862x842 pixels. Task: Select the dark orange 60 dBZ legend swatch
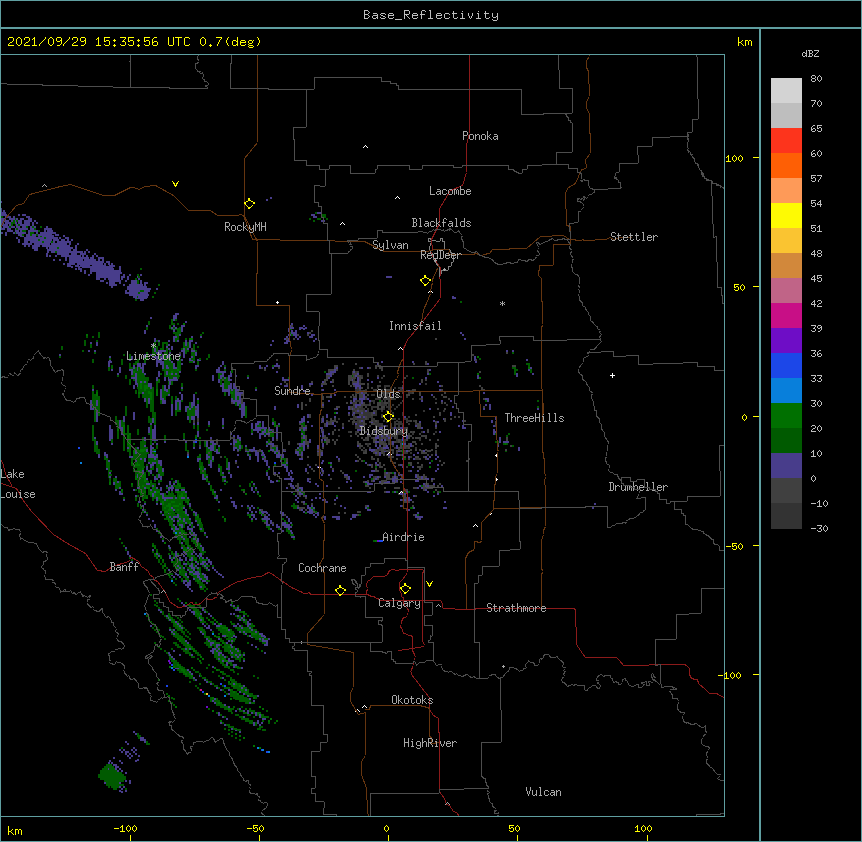[x=786, y=165]
